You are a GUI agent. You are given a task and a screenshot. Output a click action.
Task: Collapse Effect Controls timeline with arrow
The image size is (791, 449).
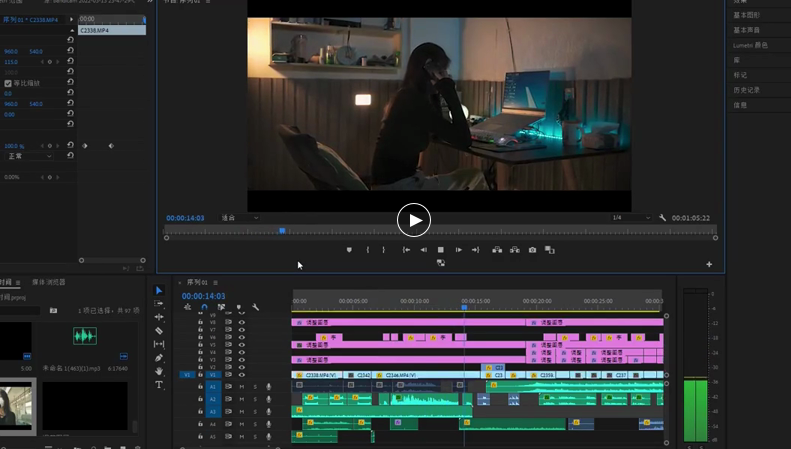[x=71, y=19]
